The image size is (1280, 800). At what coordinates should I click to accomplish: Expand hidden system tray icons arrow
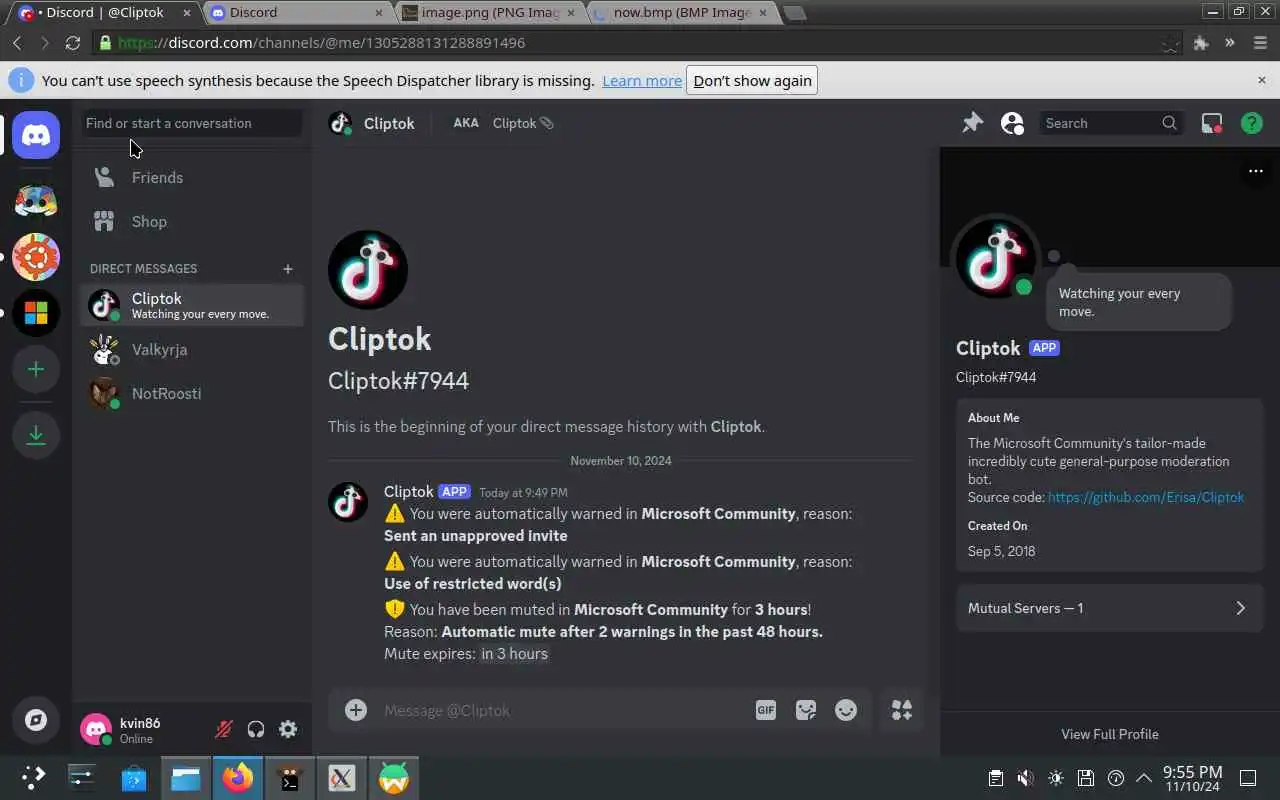click(1143, 778)
